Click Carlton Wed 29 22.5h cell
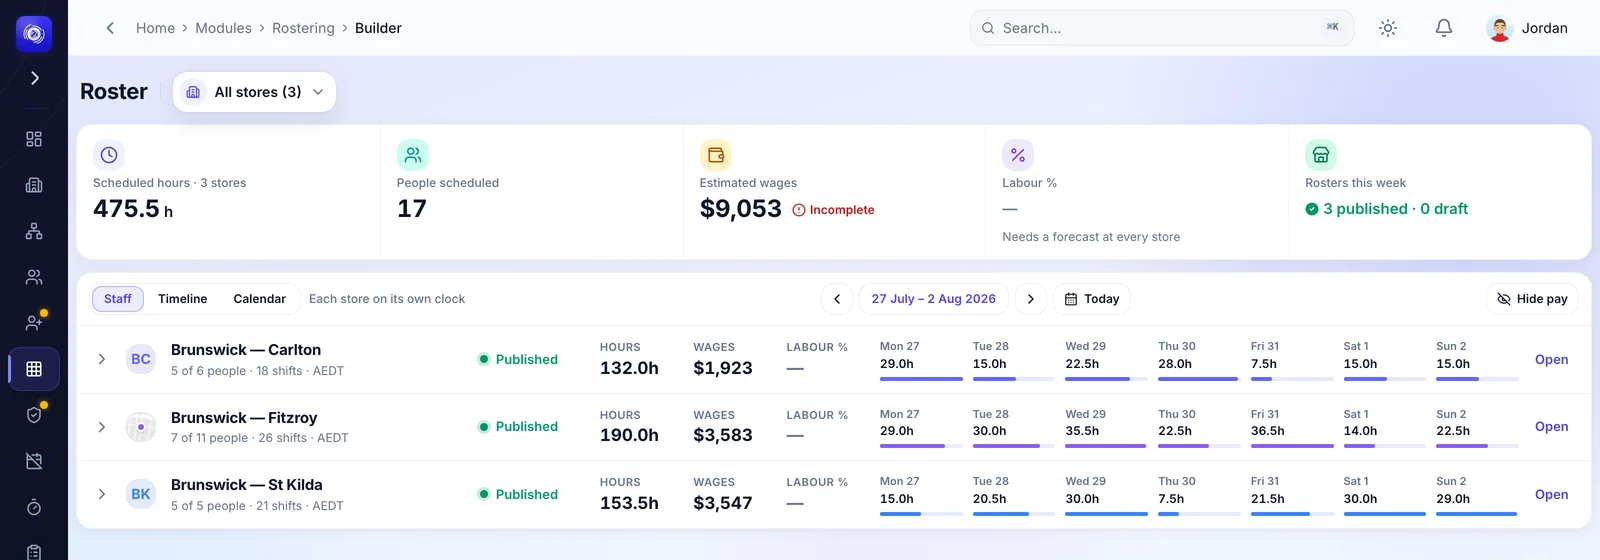Image resolution: width=1600 pixels, height=560 pixels. (x=1106, y=360)
